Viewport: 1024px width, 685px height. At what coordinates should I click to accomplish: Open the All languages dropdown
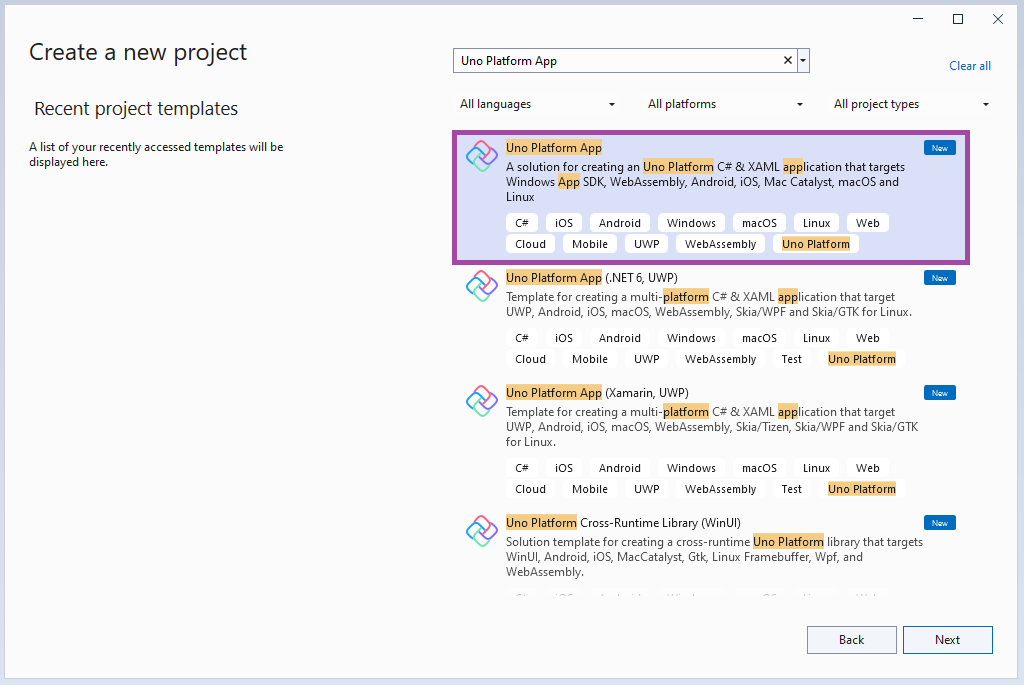(537, 104)
